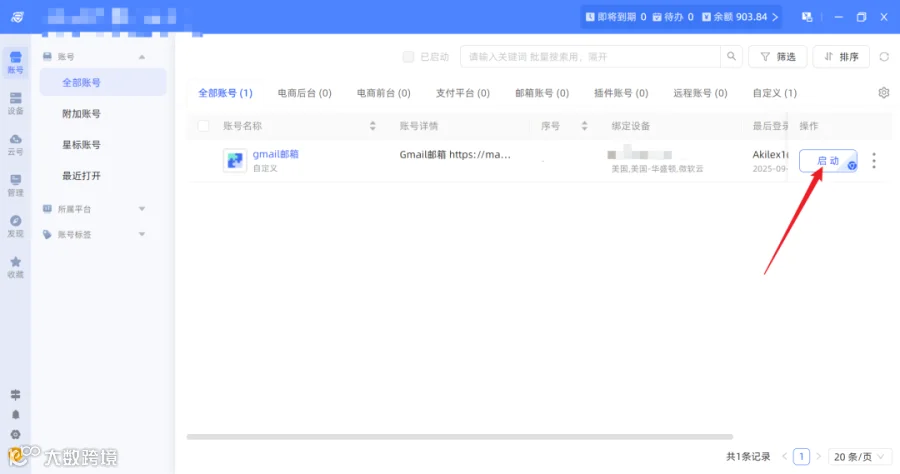Refresh the account list
The image size is (900, 474).
click(884, 57)
